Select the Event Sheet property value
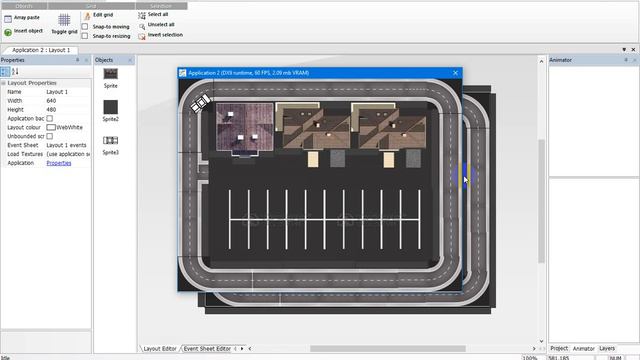This screenshot has height=360, width=640. (68, 145)
